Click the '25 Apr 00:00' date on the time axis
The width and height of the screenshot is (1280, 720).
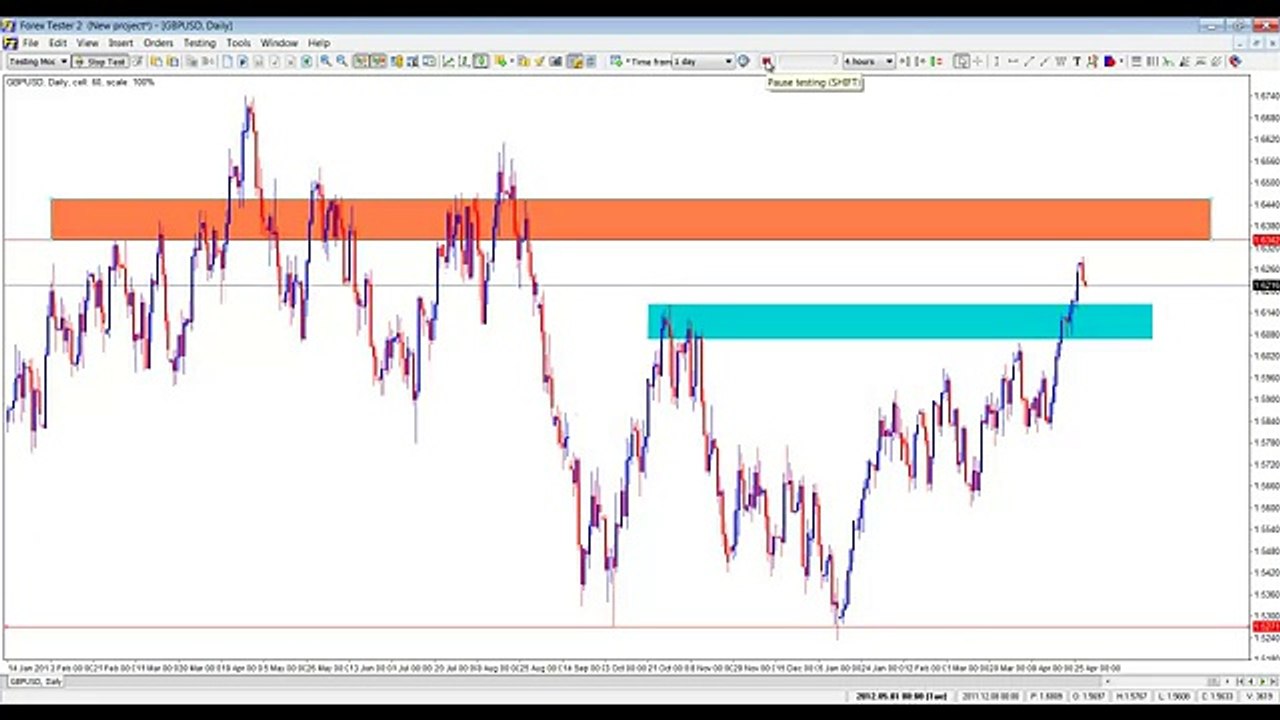(x=1098, y=667)
